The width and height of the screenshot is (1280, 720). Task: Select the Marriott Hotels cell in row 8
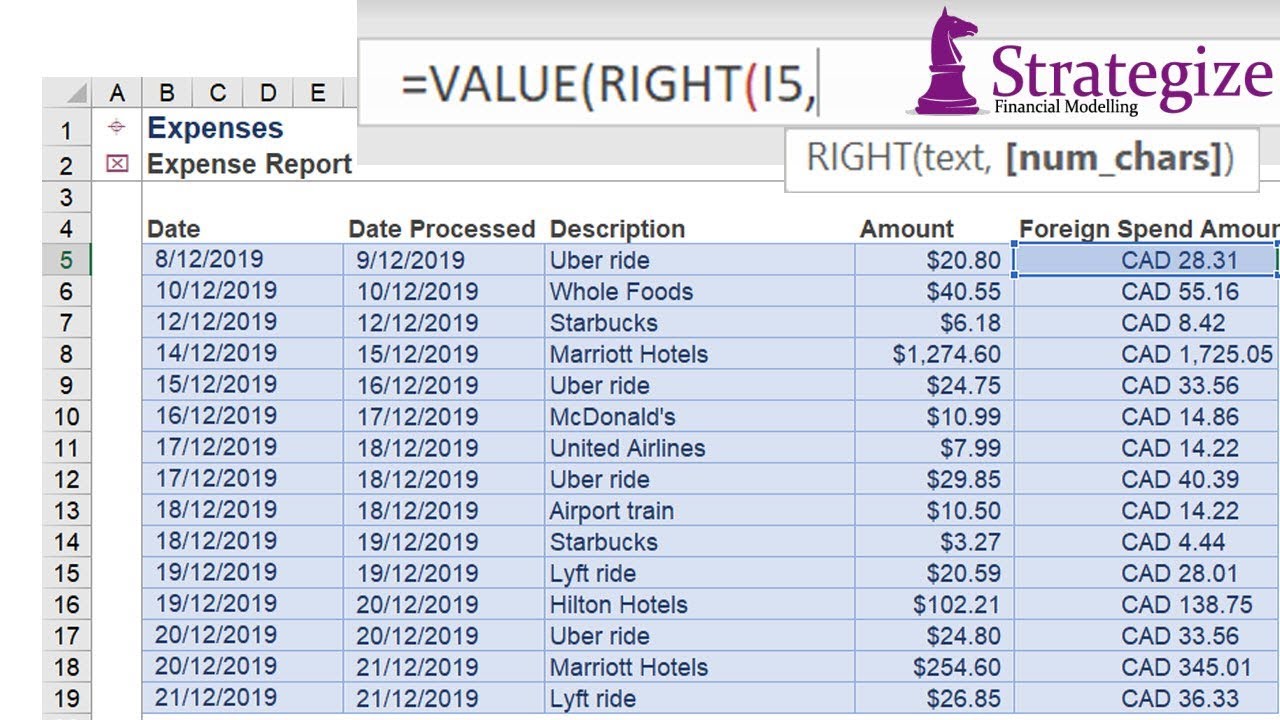(x=700, y=354)
